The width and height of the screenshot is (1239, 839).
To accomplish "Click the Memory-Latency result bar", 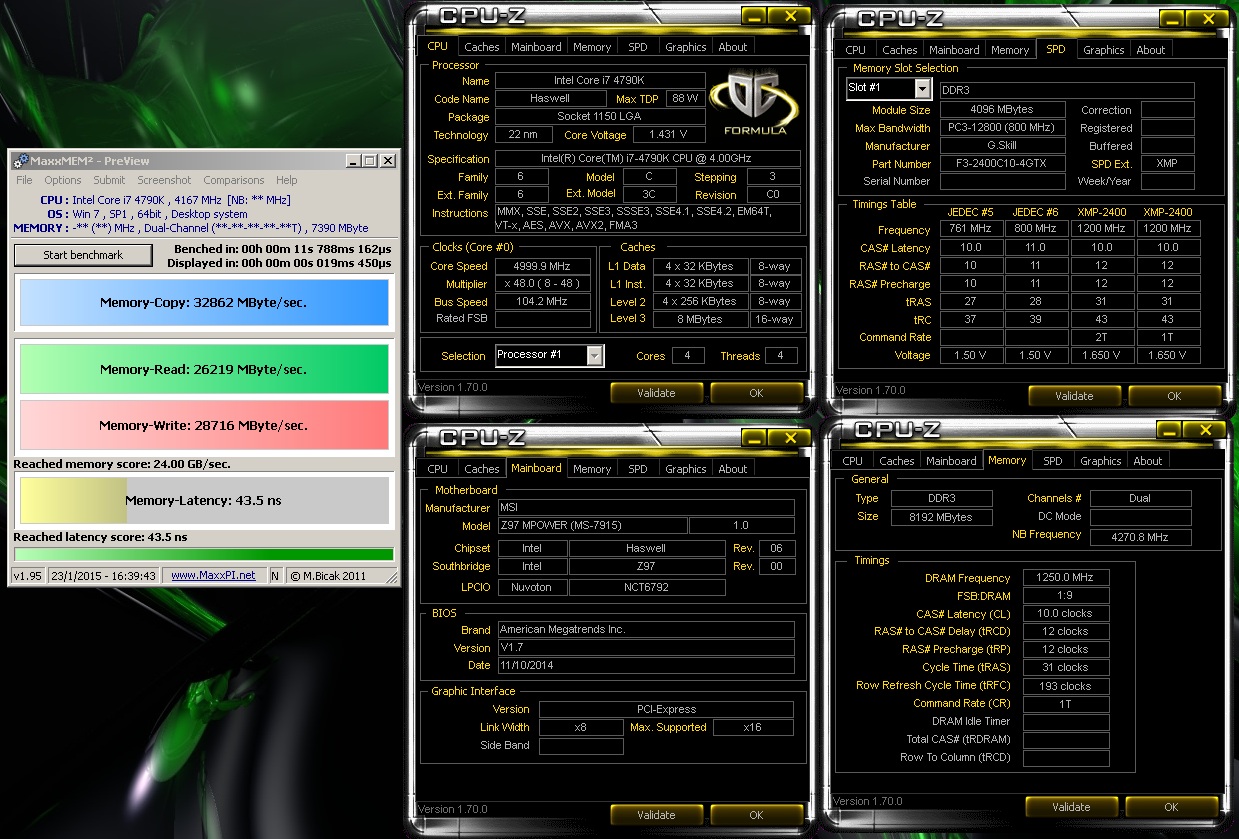I will pos(204,500).
